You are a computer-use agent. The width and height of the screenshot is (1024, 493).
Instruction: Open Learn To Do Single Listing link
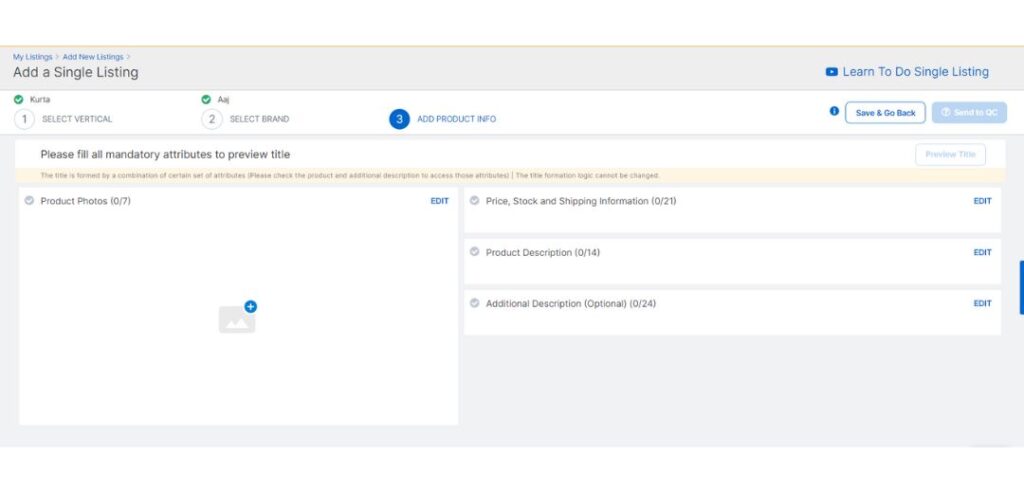(x=916, y=72)
